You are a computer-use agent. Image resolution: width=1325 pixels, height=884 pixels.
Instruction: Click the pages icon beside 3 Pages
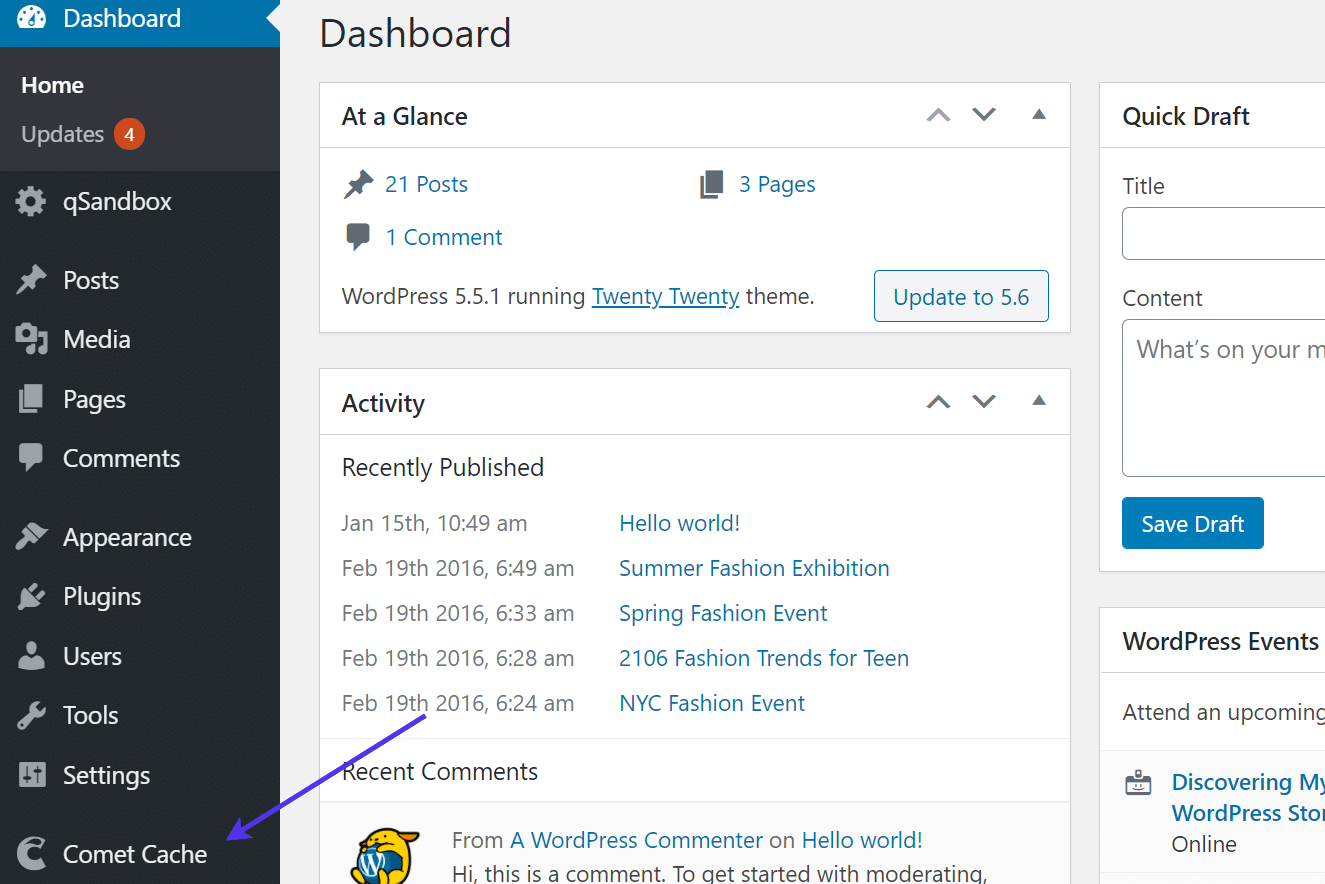[x=711, y=185]
